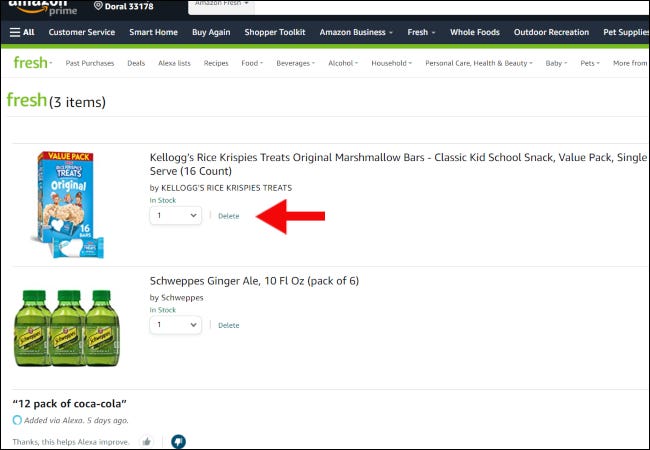Open Schweppes Ginger Ale product title
This screenshot has width=650, height=450.
pyautogui.click(x=254, y=281)
